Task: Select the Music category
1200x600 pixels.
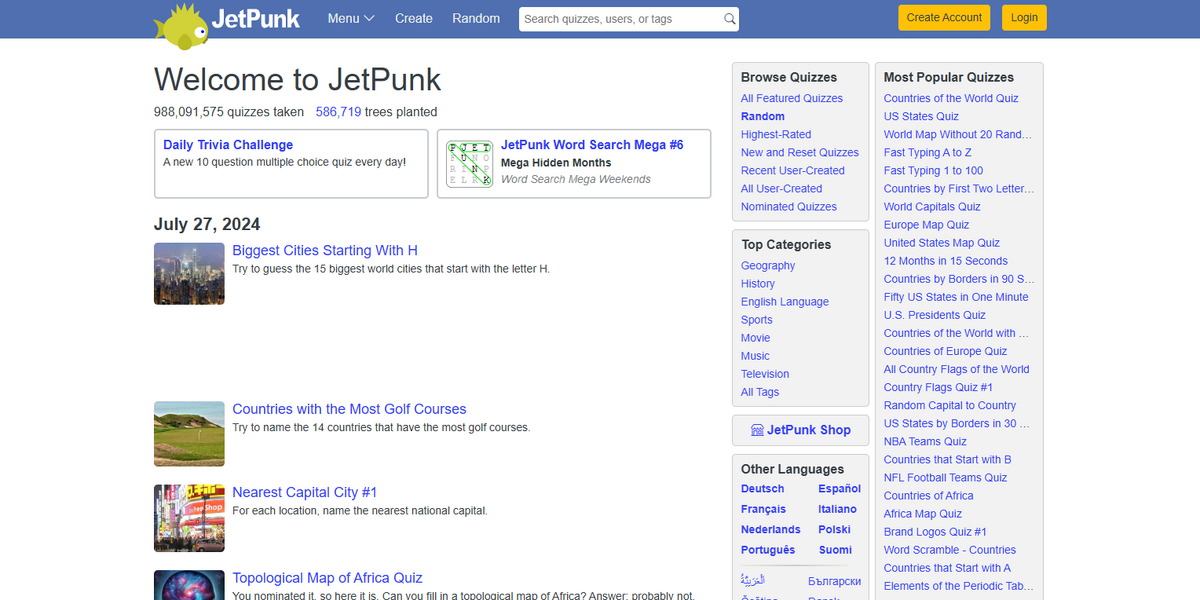Action: tap(756, 355)
